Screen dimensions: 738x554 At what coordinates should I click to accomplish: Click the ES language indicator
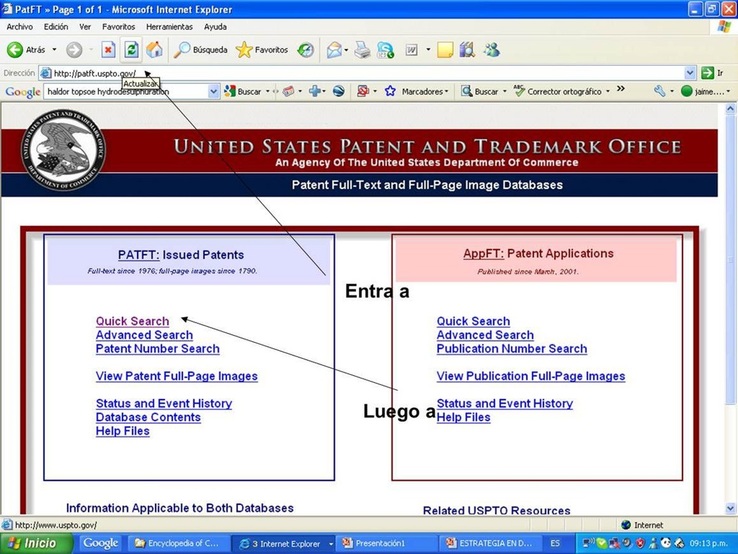point(555,544)
